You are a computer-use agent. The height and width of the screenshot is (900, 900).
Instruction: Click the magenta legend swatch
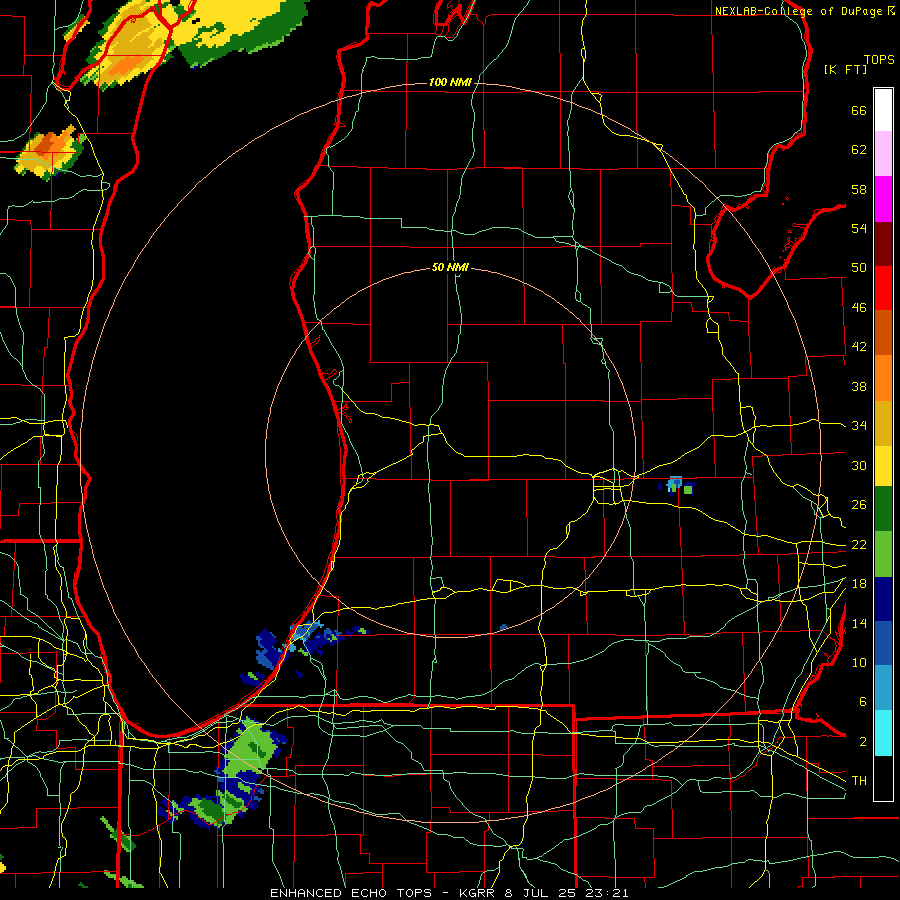[883, 199]
